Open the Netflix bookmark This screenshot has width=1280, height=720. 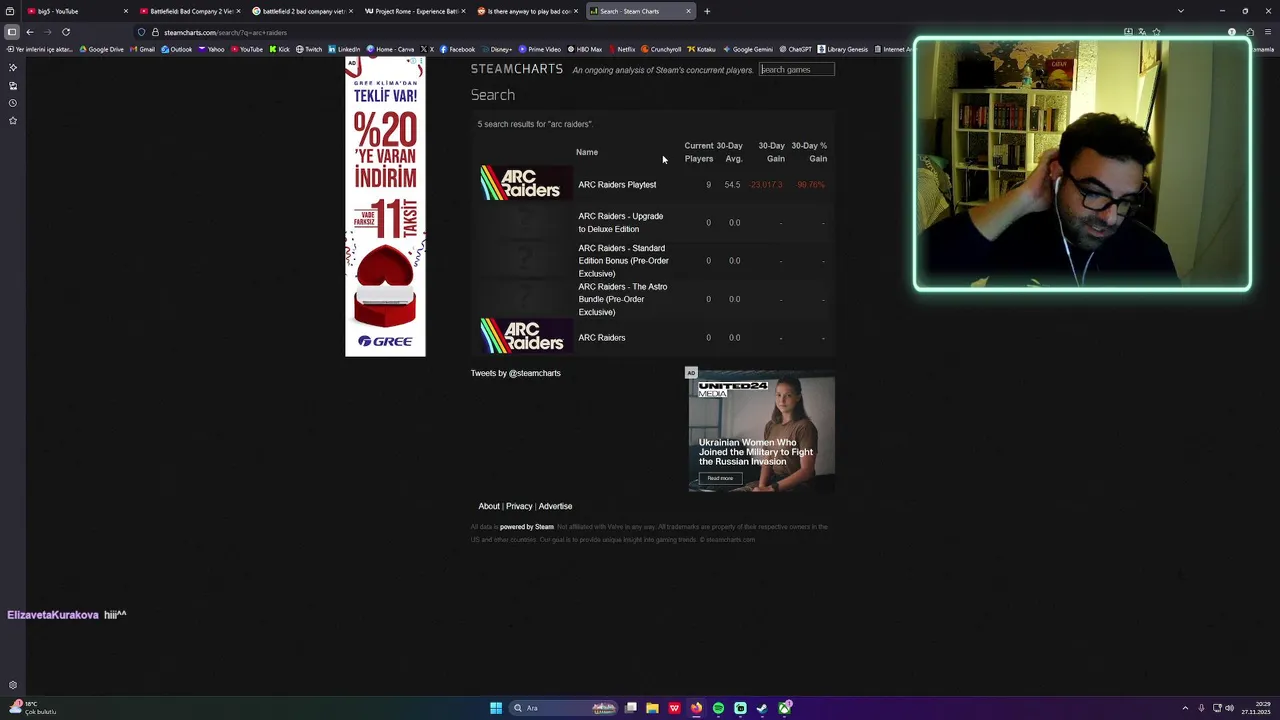[622, 49]
